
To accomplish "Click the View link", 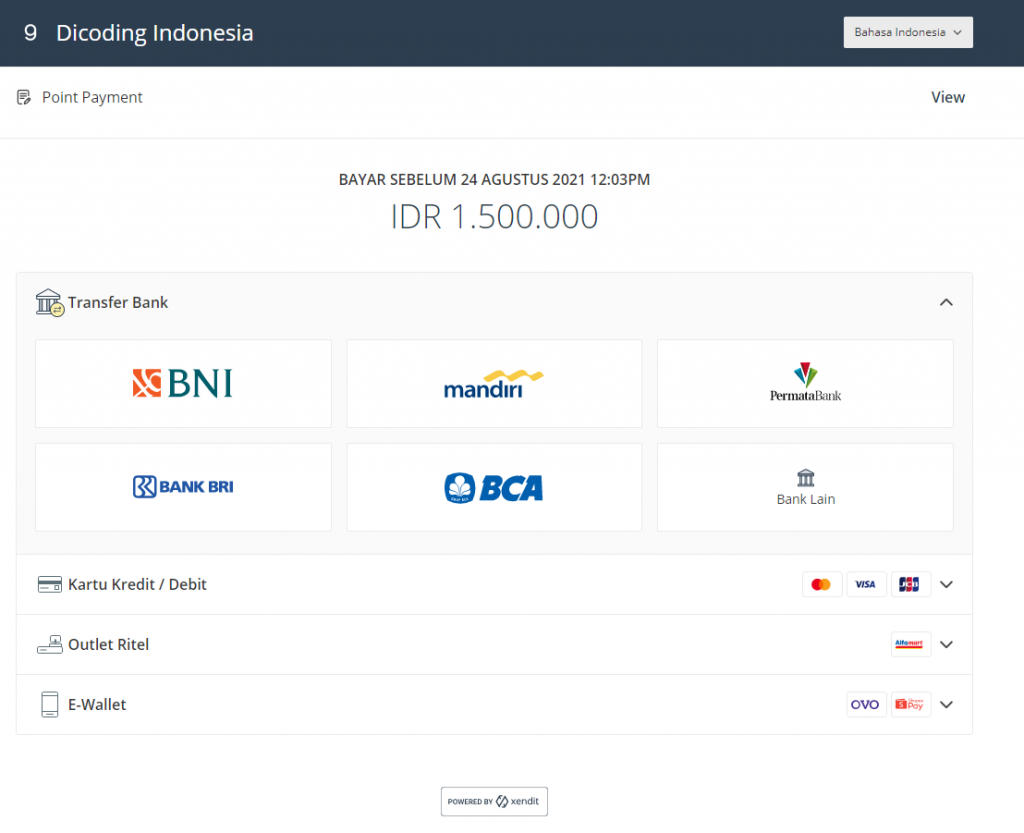I will [947, 97].
